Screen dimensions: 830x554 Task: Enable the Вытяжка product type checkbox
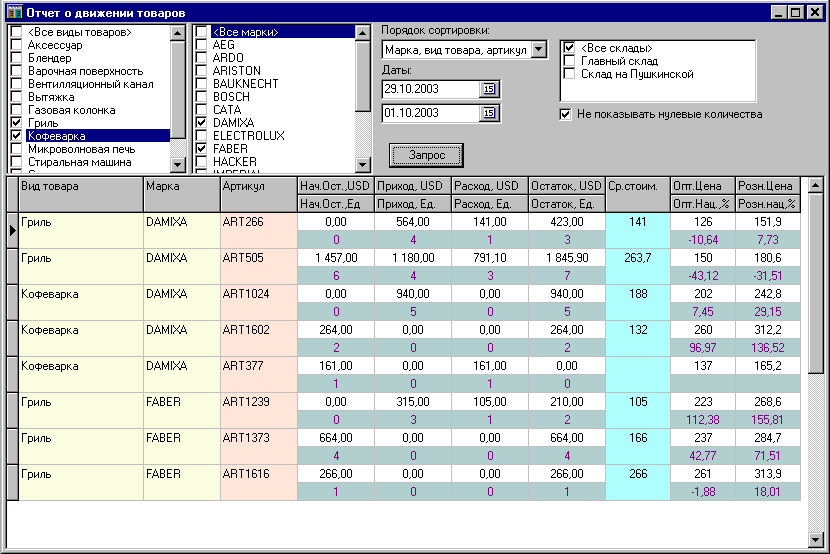[16, 97]
